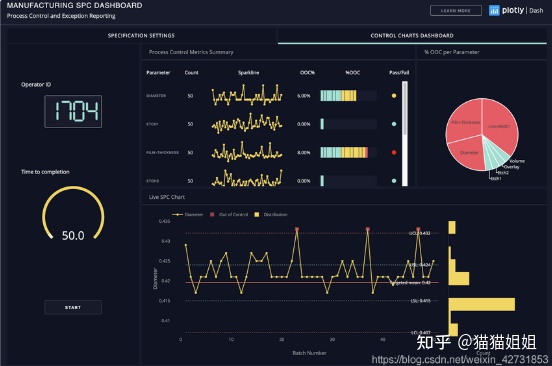The image size is (552, 366).
Task: Start the process with the START button
Action: pos(73,307)
